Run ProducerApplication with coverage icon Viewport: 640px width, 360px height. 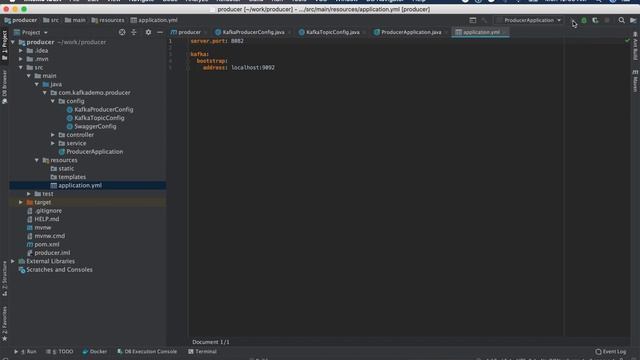click(595, 20)
